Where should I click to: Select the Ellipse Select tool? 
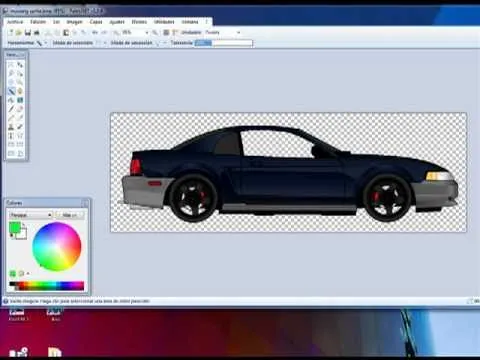[11, 82]
